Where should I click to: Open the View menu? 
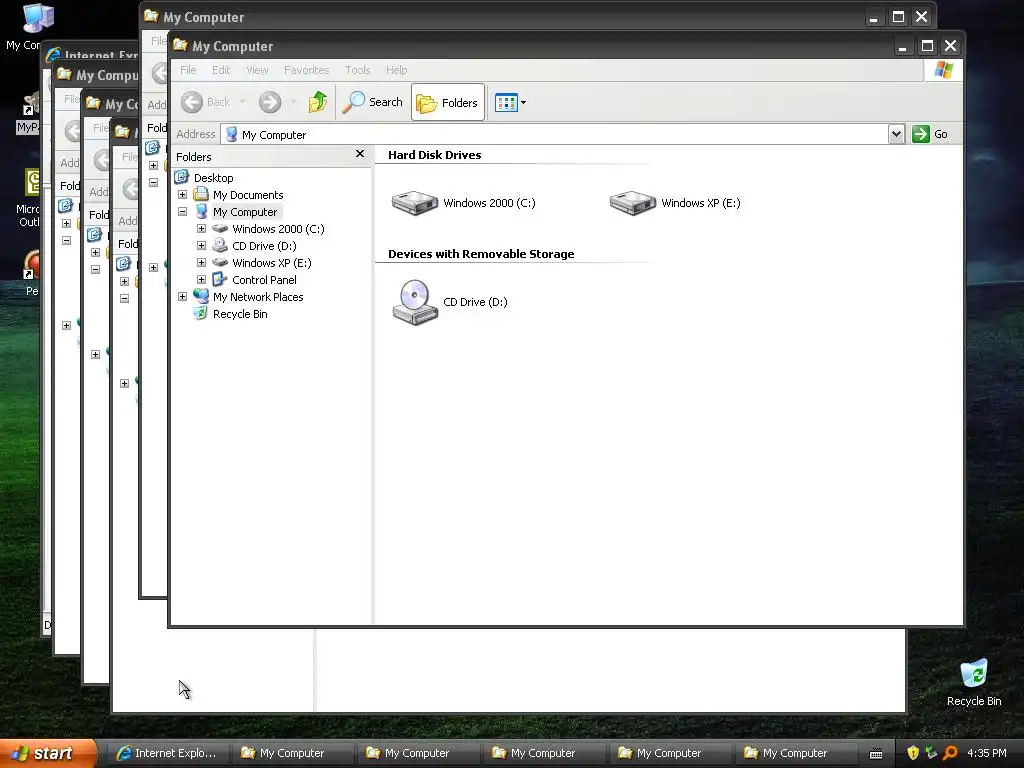(257, 70)
